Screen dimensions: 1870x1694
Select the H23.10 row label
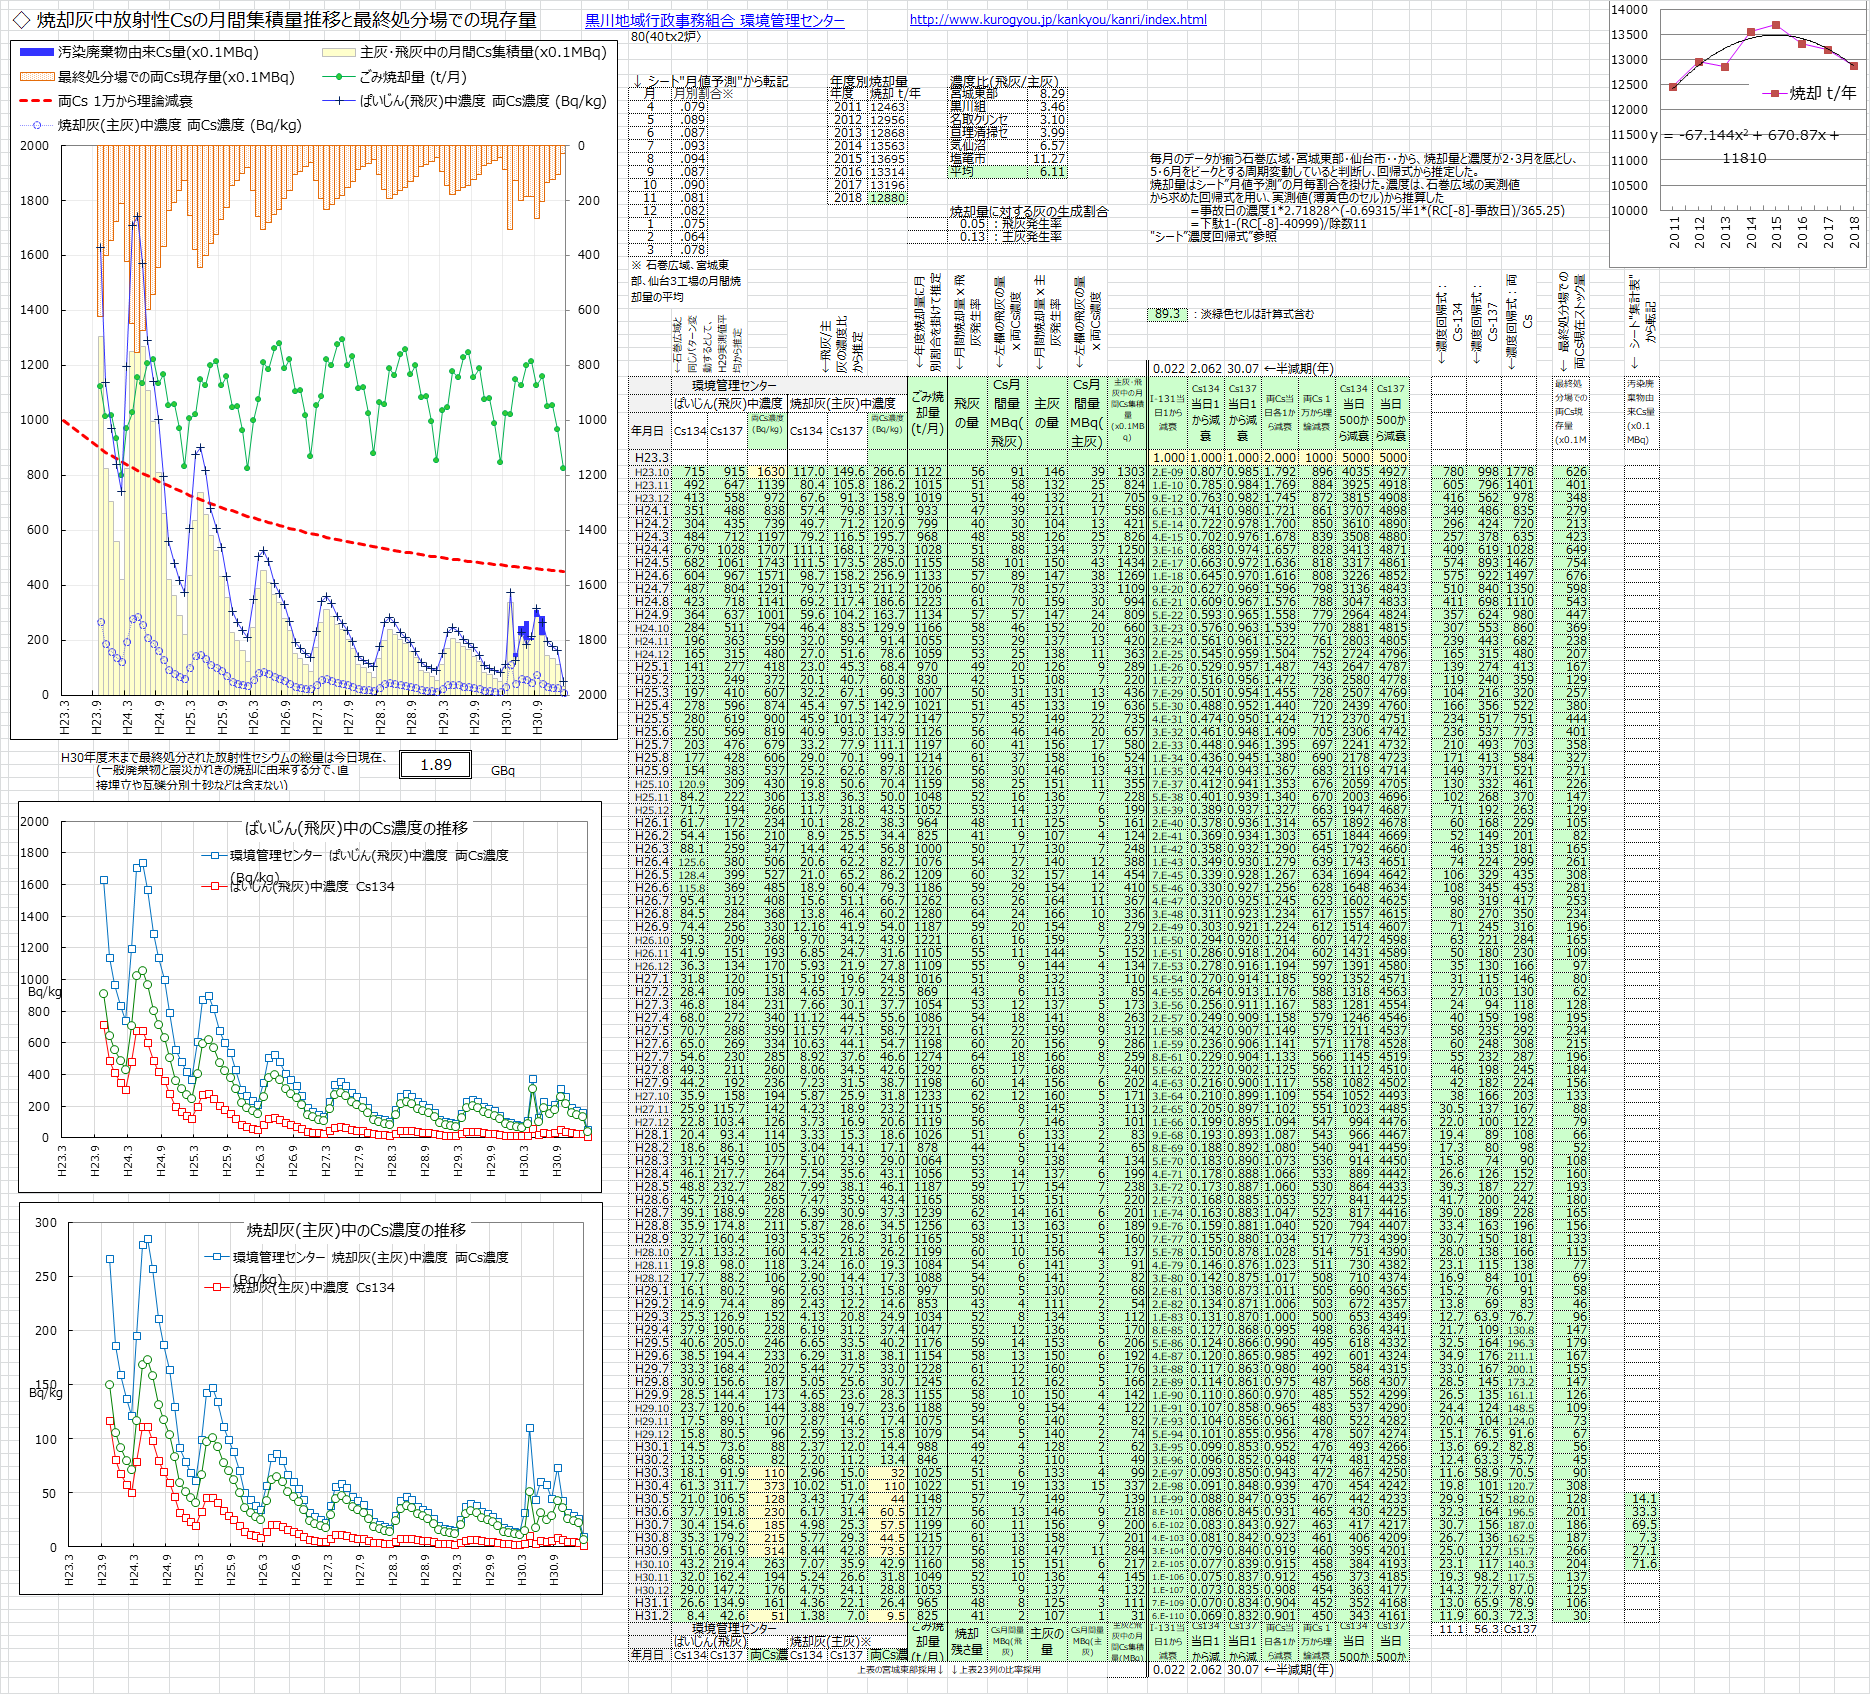pos(651,471)
